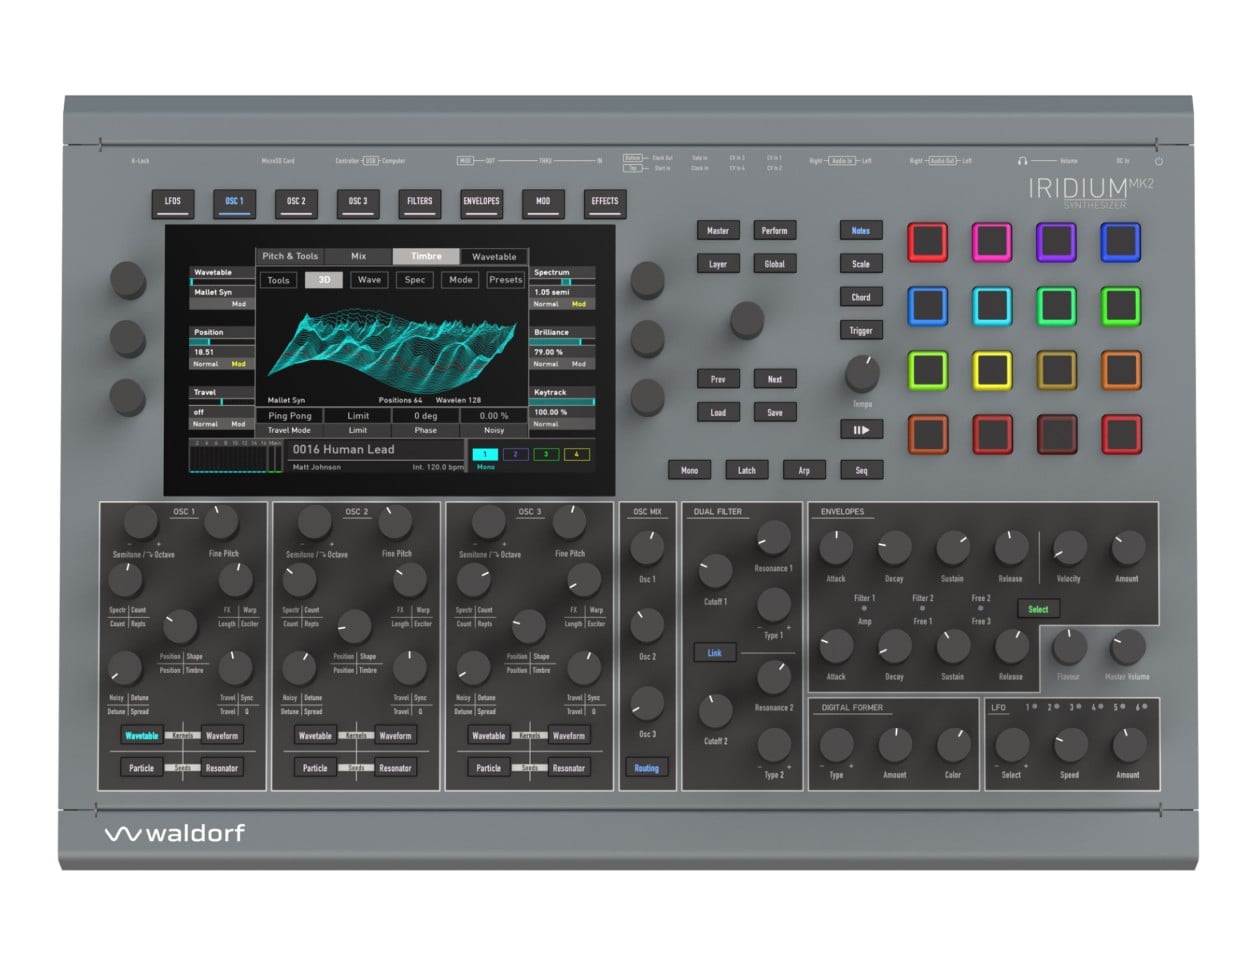Tap the gold-brown performance pad
1257x966 pixels.
point(1056,371)
